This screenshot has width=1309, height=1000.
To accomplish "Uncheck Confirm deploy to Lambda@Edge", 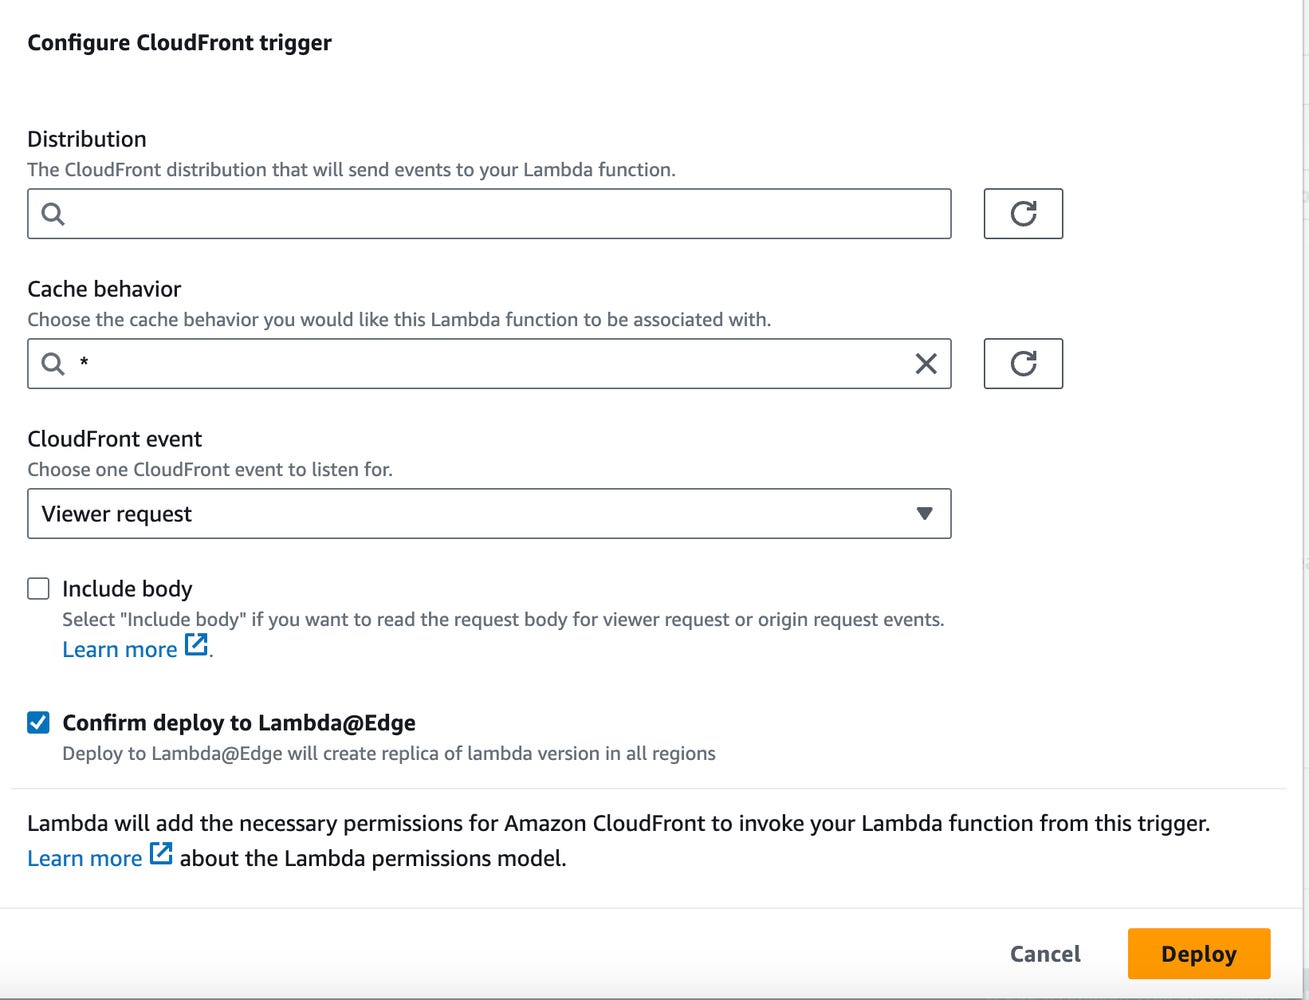I will click(x=37, y=722).
